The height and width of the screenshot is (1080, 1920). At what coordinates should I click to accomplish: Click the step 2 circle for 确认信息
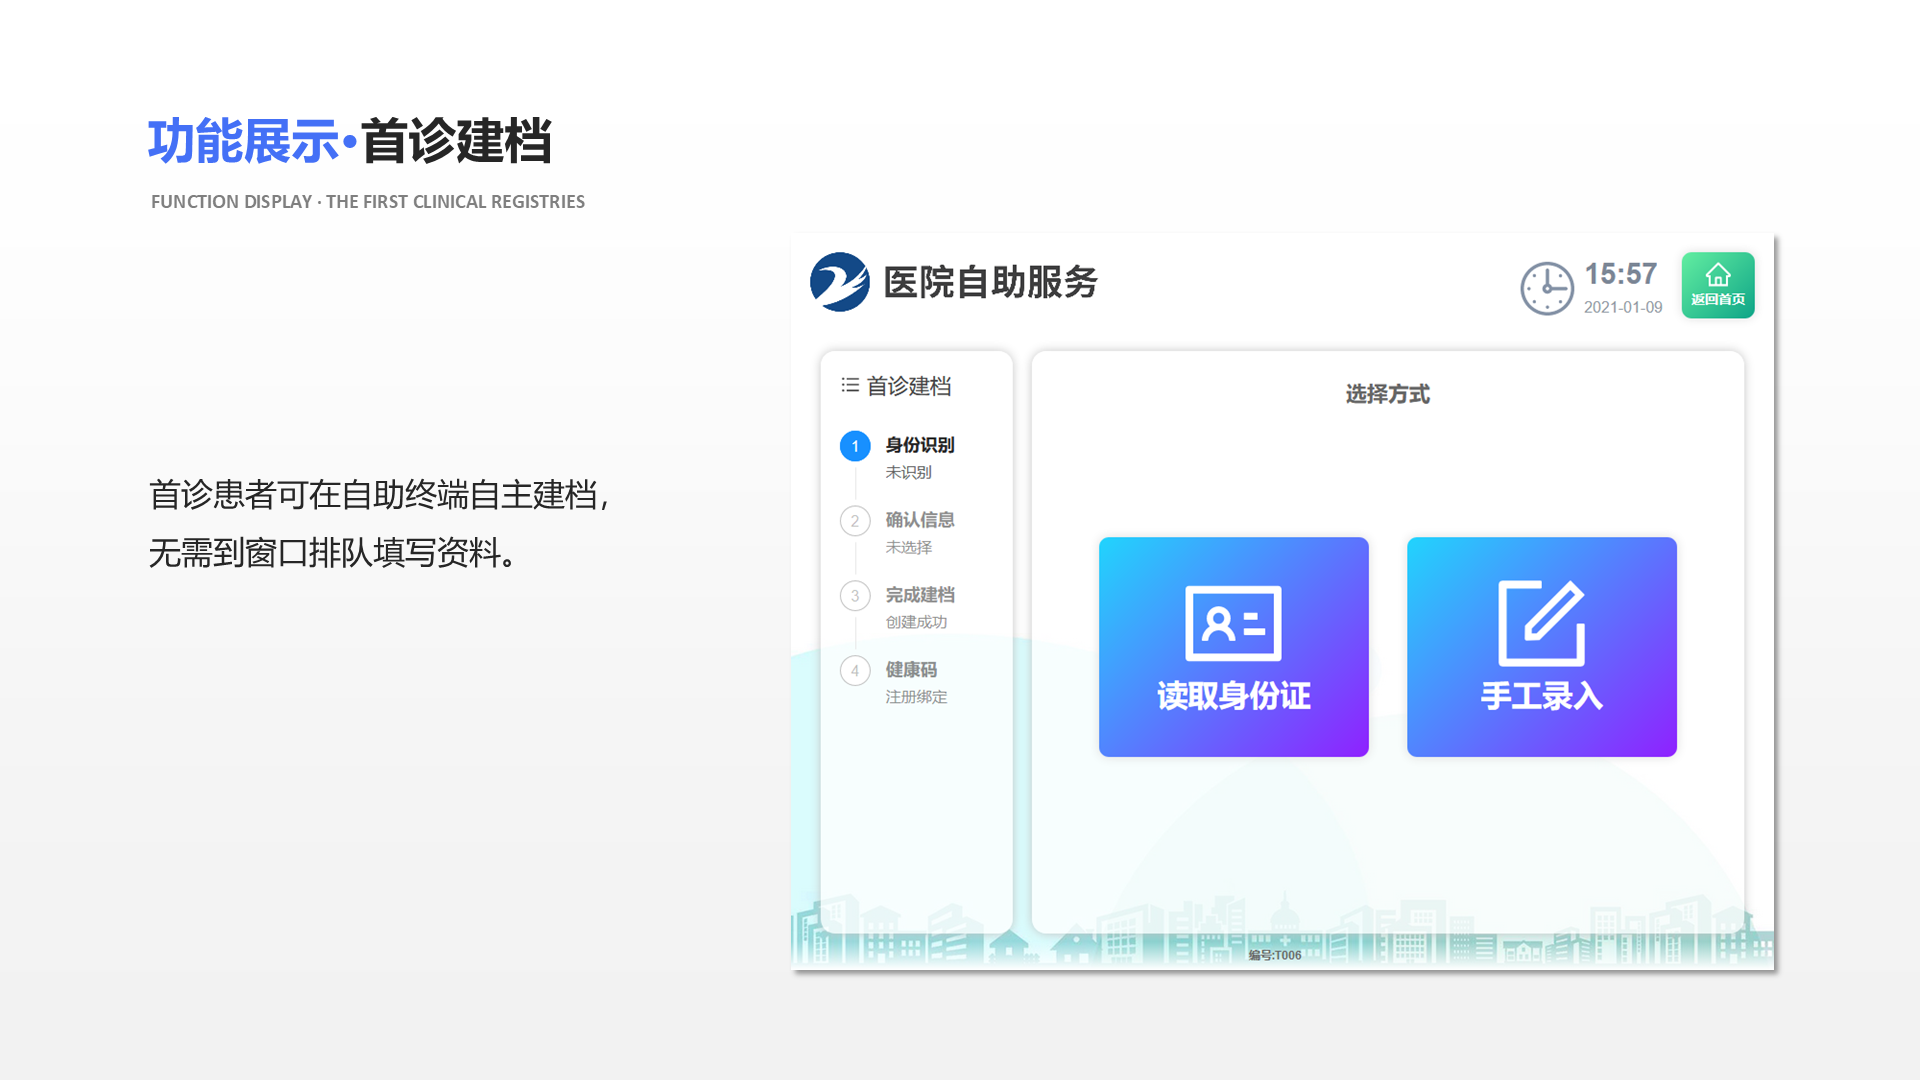tap(855, 521)
